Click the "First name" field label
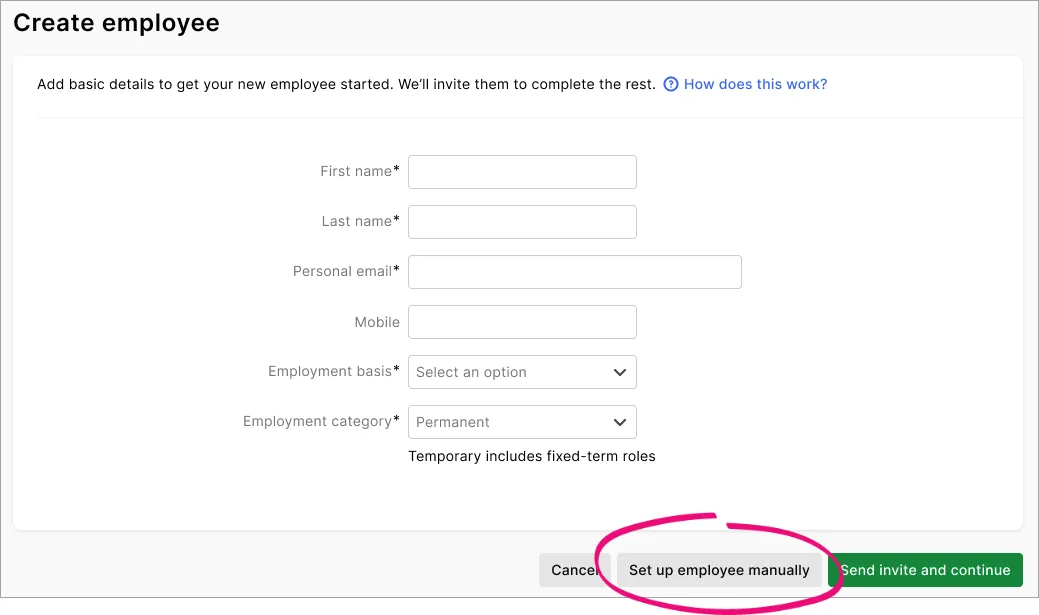Image resolution: width=1039 pixels, height=615 pixels. [x=354, y=171]
